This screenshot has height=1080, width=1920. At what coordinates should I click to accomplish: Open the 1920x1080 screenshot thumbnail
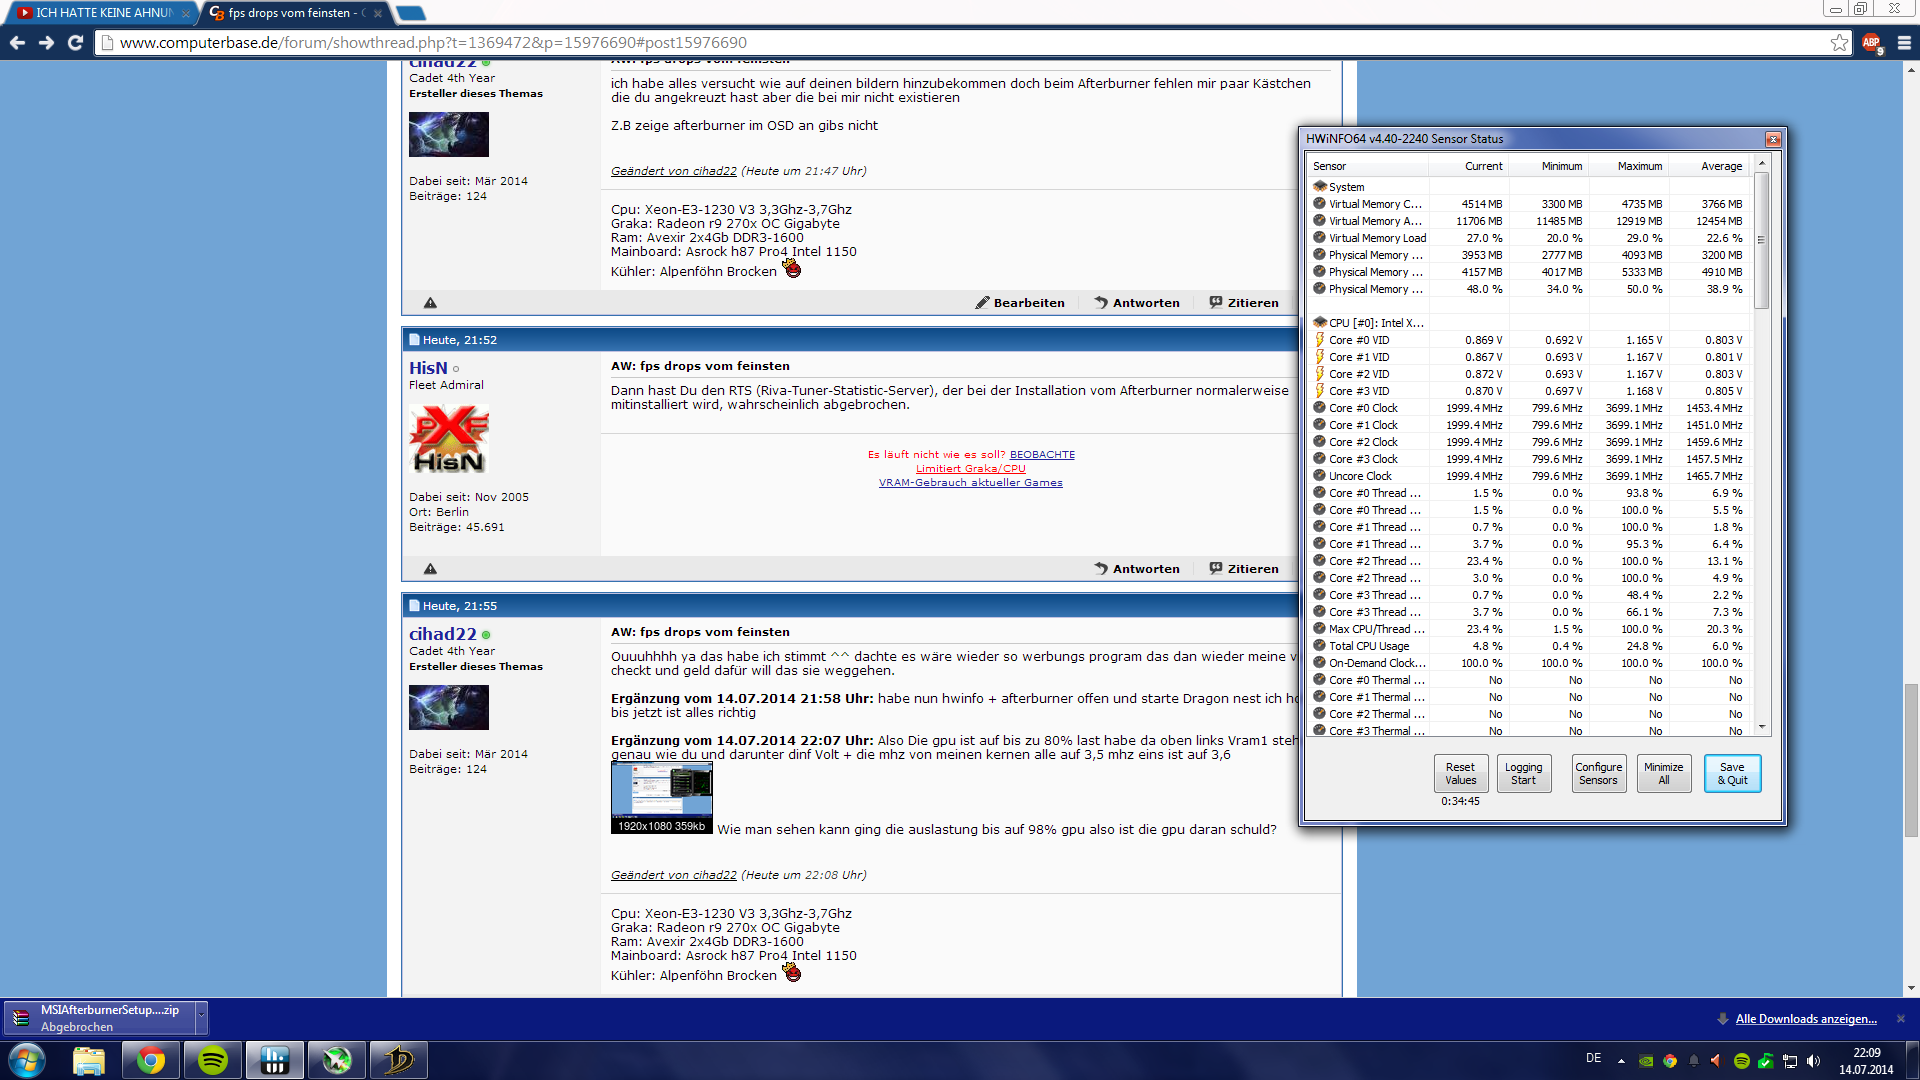pyautogui.click(x=661, y=797)
